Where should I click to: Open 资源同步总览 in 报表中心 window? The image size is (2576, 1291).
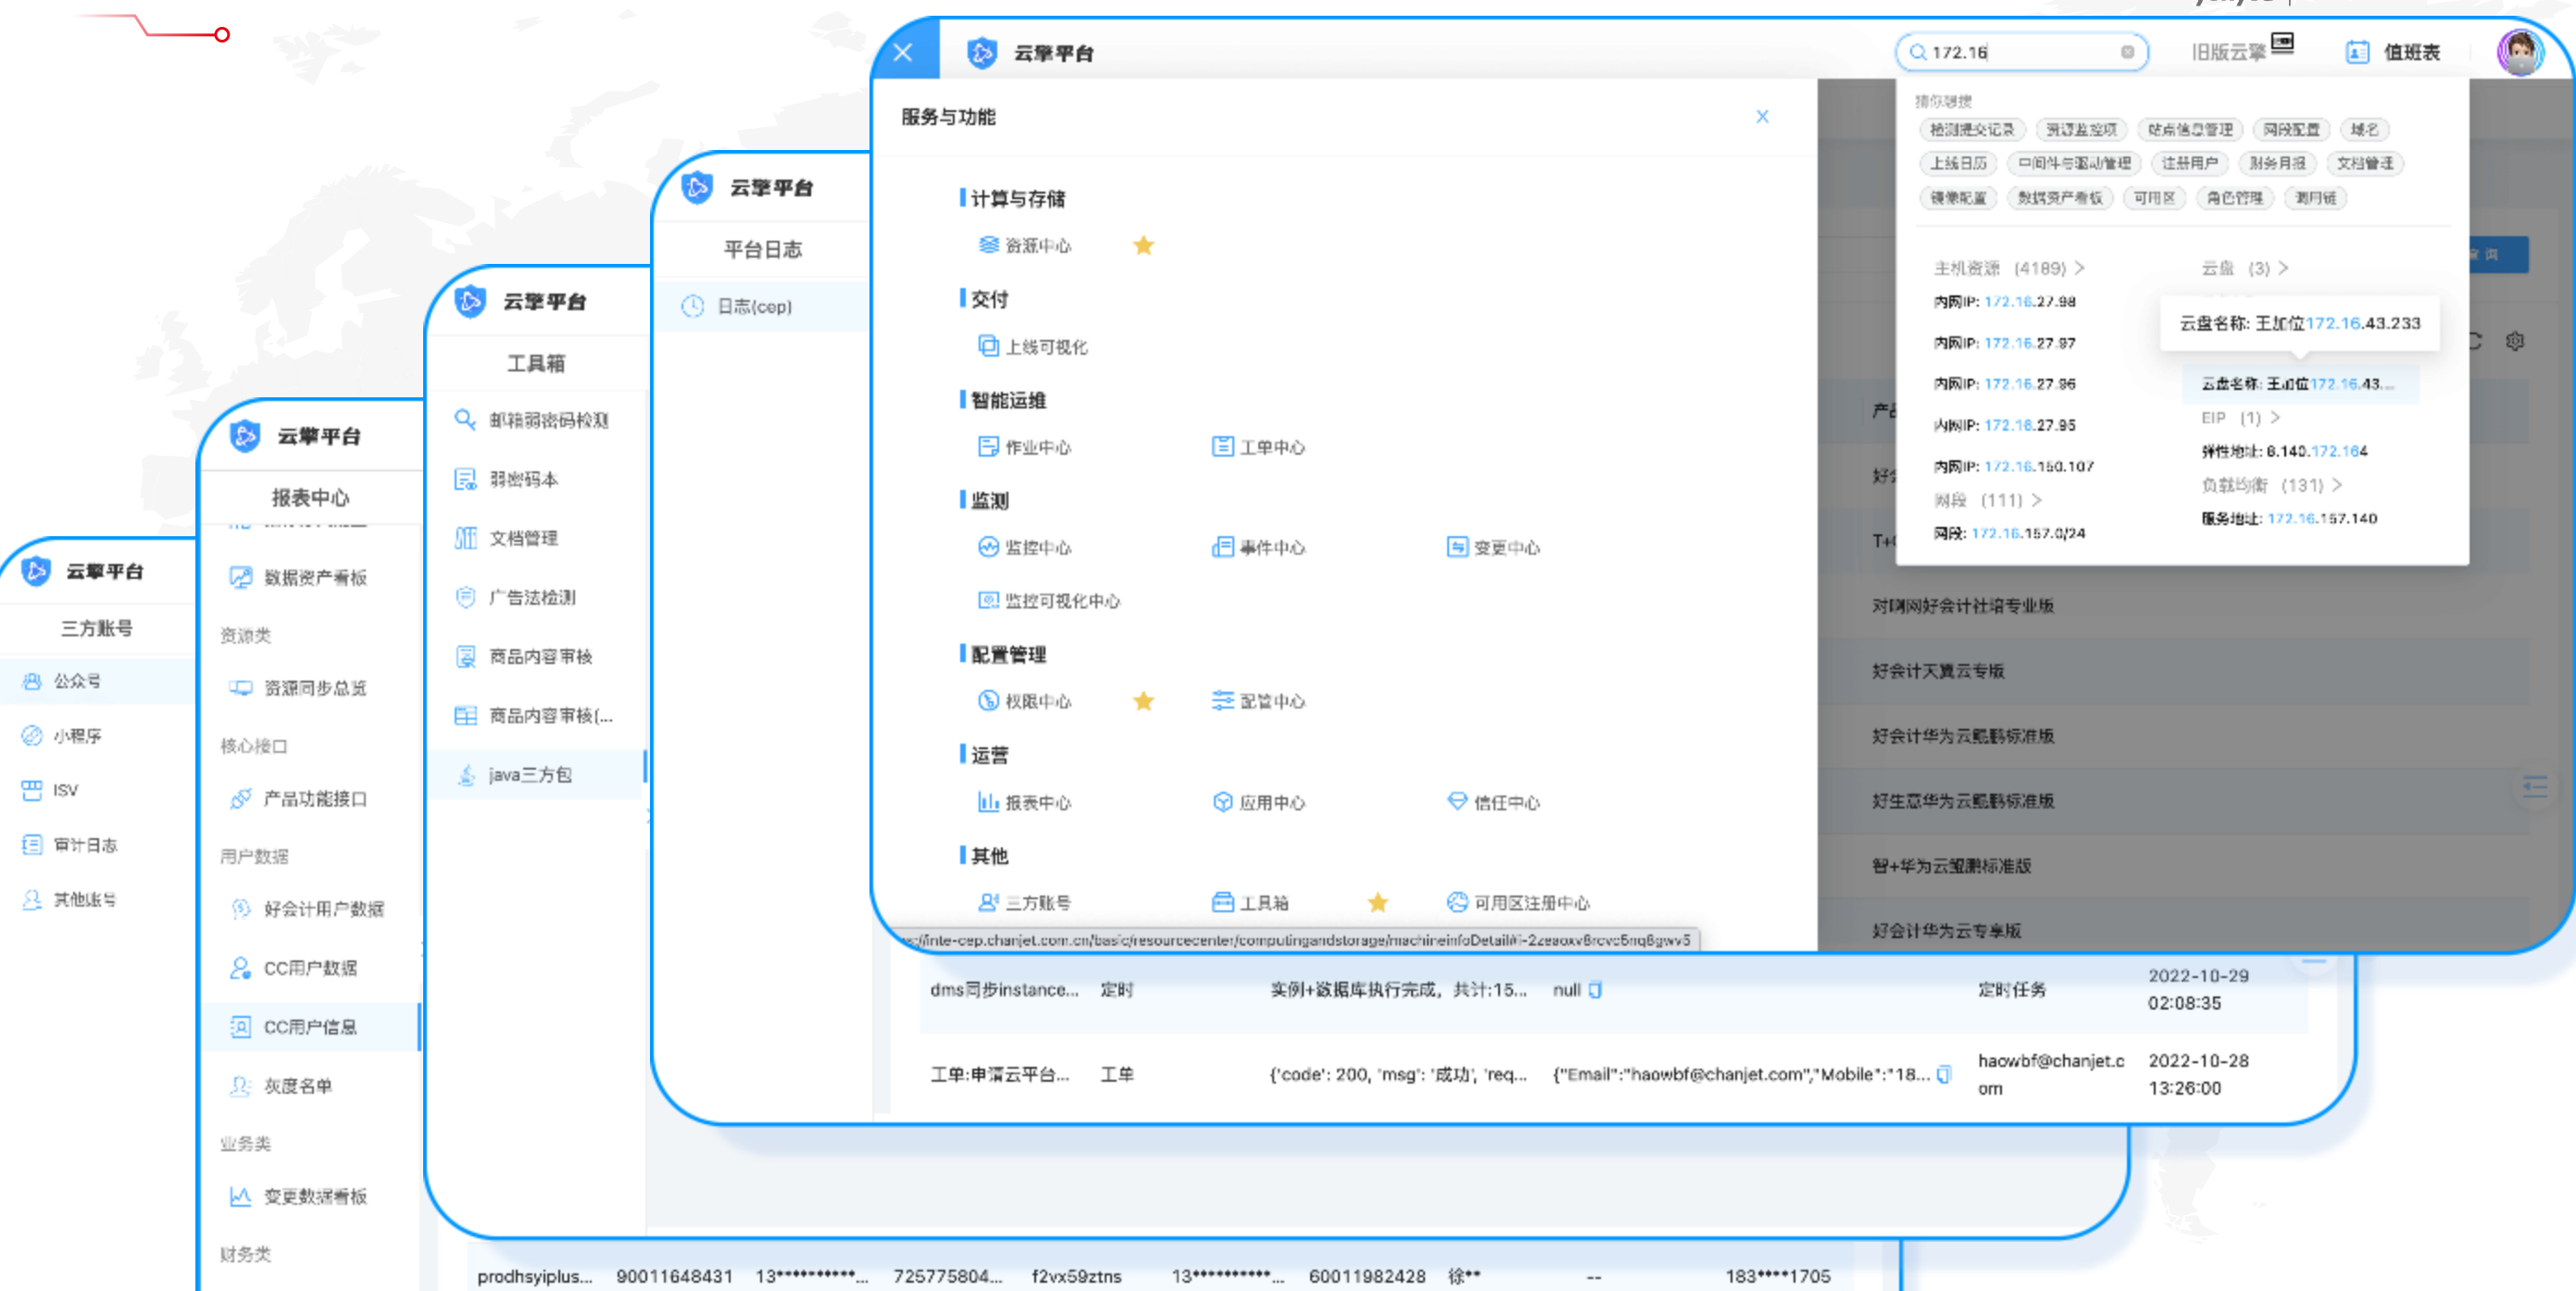pyautogui.click(x=300, y=688)
